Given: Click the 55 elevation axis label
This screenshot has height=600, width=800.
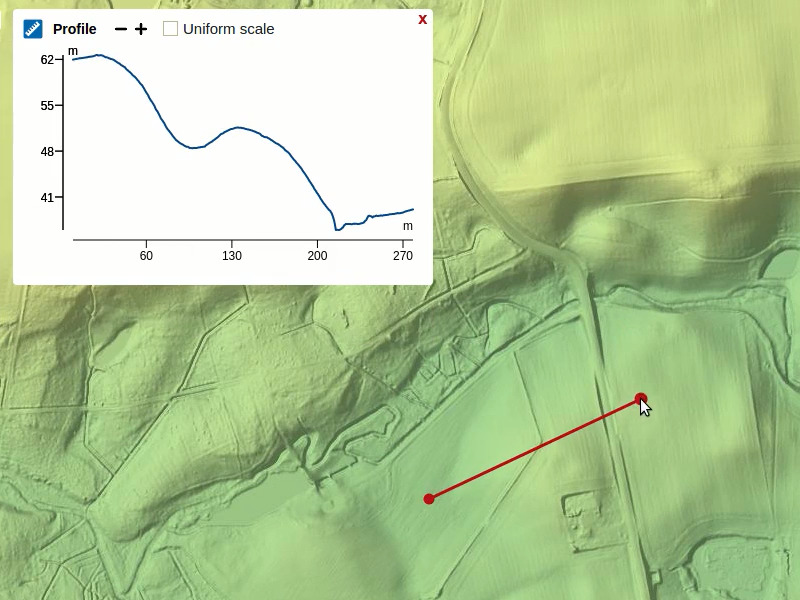Looking at the screenshot, I should coord(47,106).
